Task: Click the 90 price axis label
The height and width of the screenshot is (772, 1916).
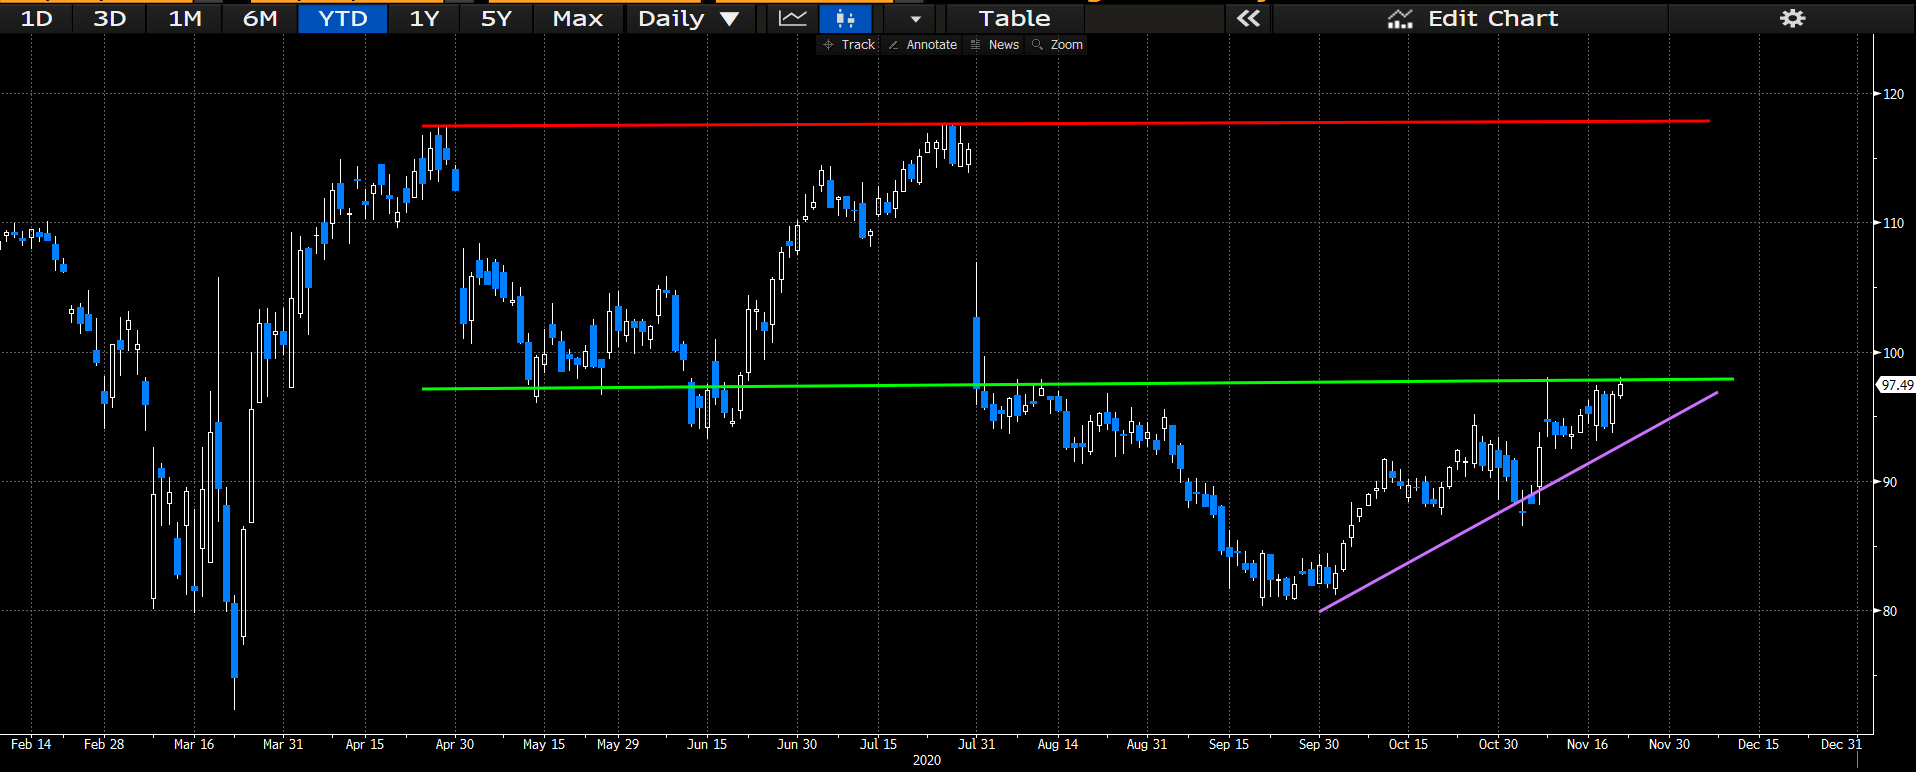Action: pyautogui.click(x=1889, y=482)
